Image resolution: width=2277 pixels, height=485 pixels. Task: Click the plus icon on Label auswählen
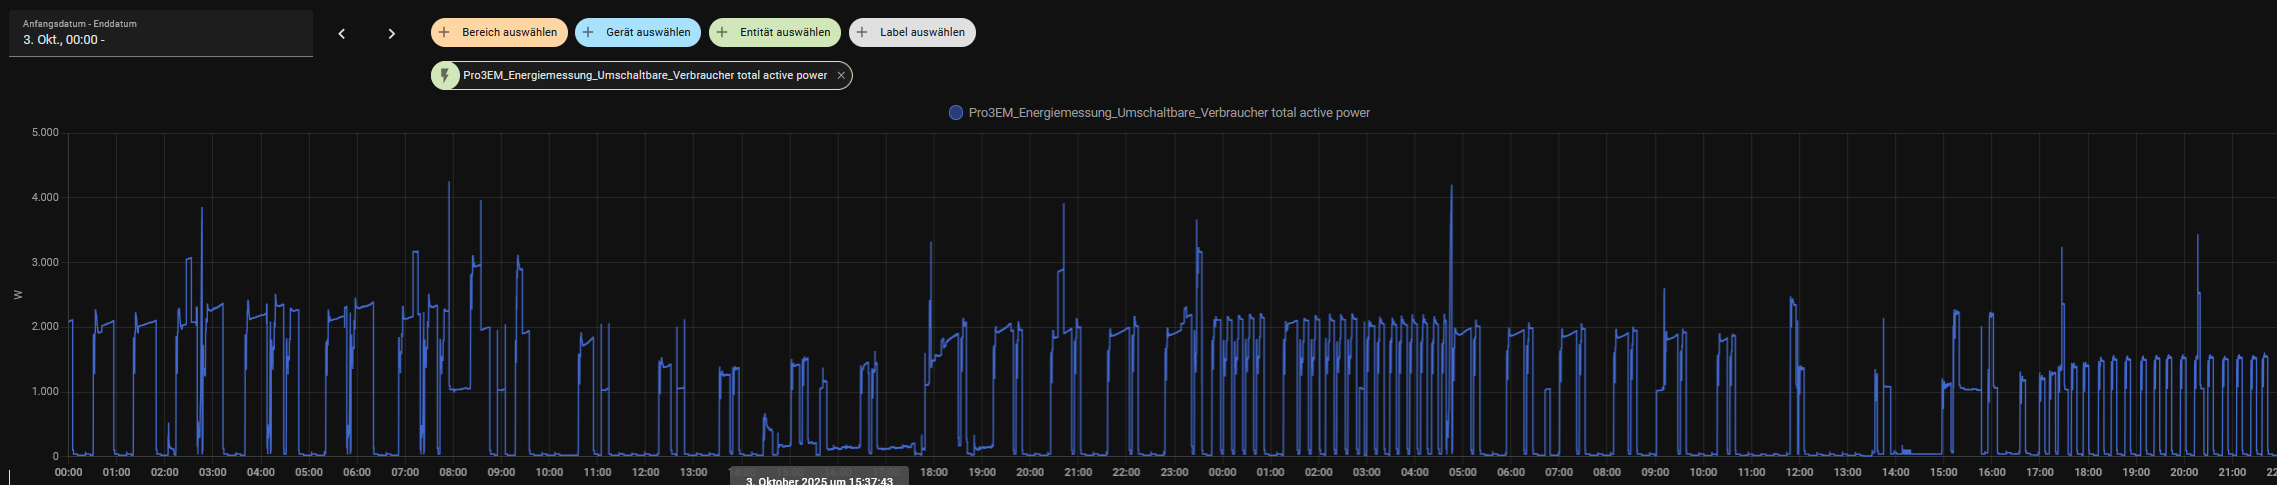tap(862, 32)
